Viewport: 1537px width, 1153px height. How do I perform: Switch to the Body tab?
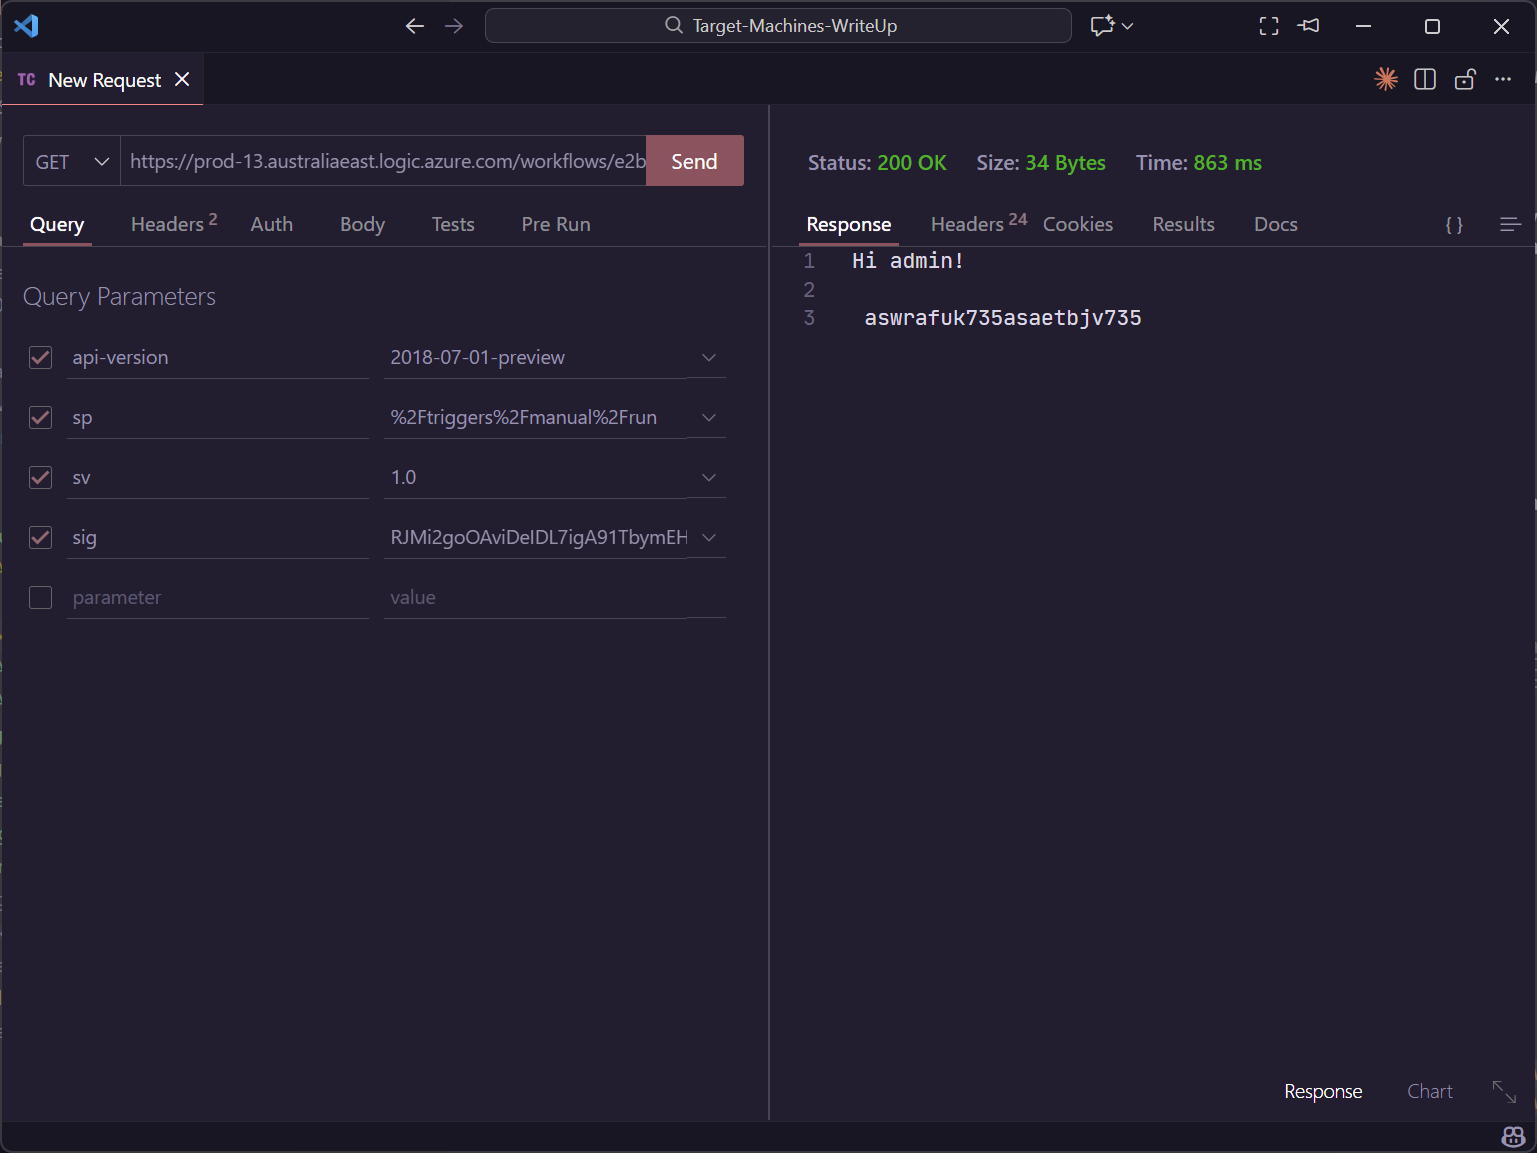[x=362, y=225]
